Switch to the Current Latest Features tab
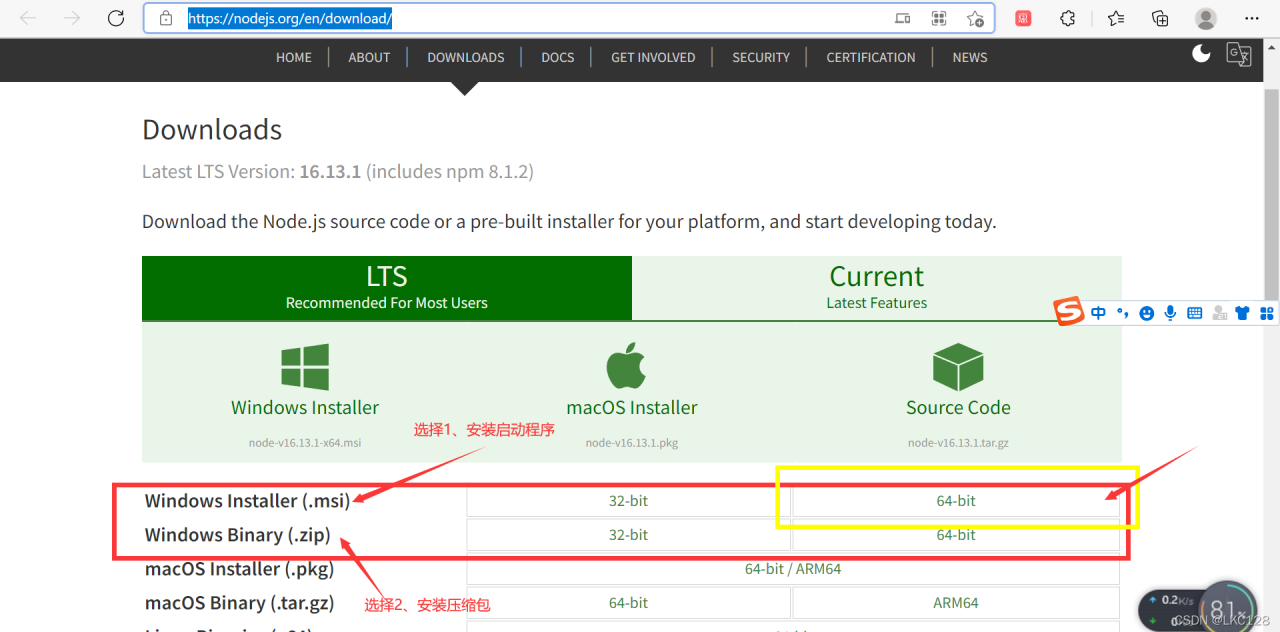The image size is (1280, 632). click(877, 288)
